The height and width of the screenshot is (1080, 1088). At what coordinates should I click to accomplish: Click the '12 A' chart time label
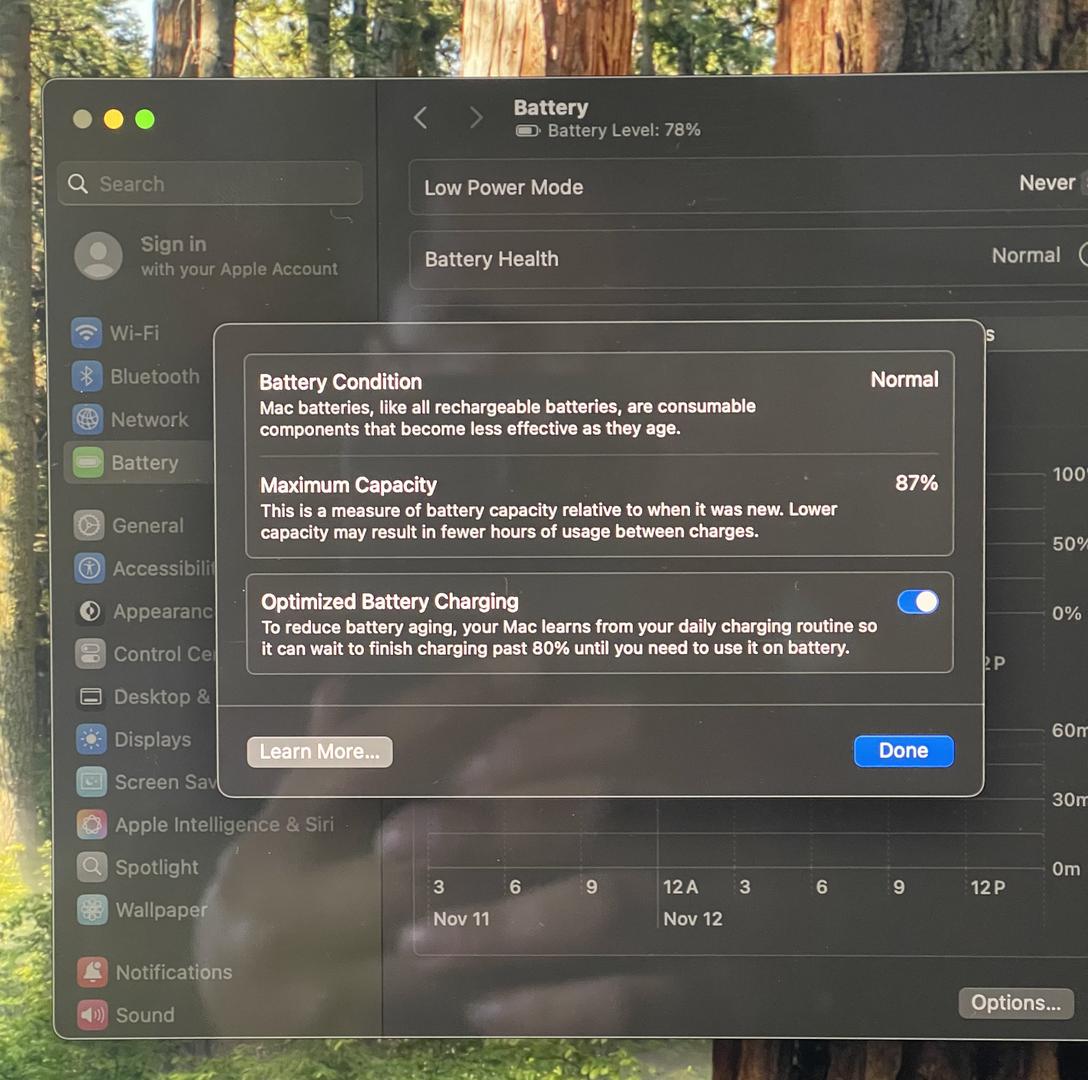[x=681, y=887]
